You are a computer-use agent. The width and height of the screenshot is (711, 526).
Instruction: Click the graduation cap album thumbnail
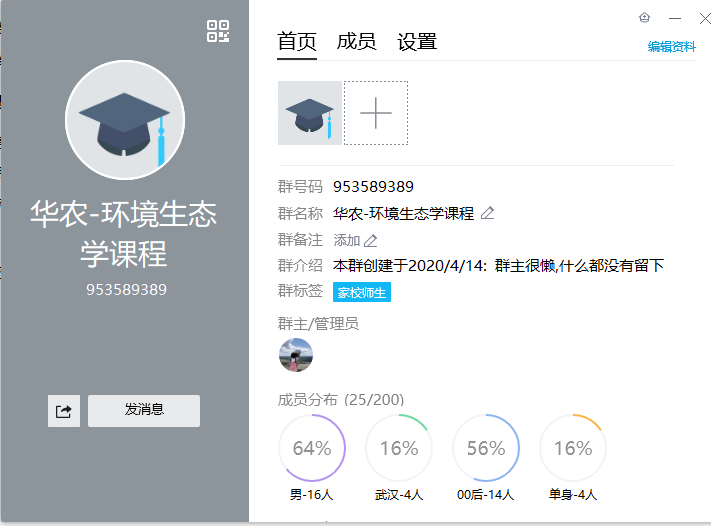310,114
